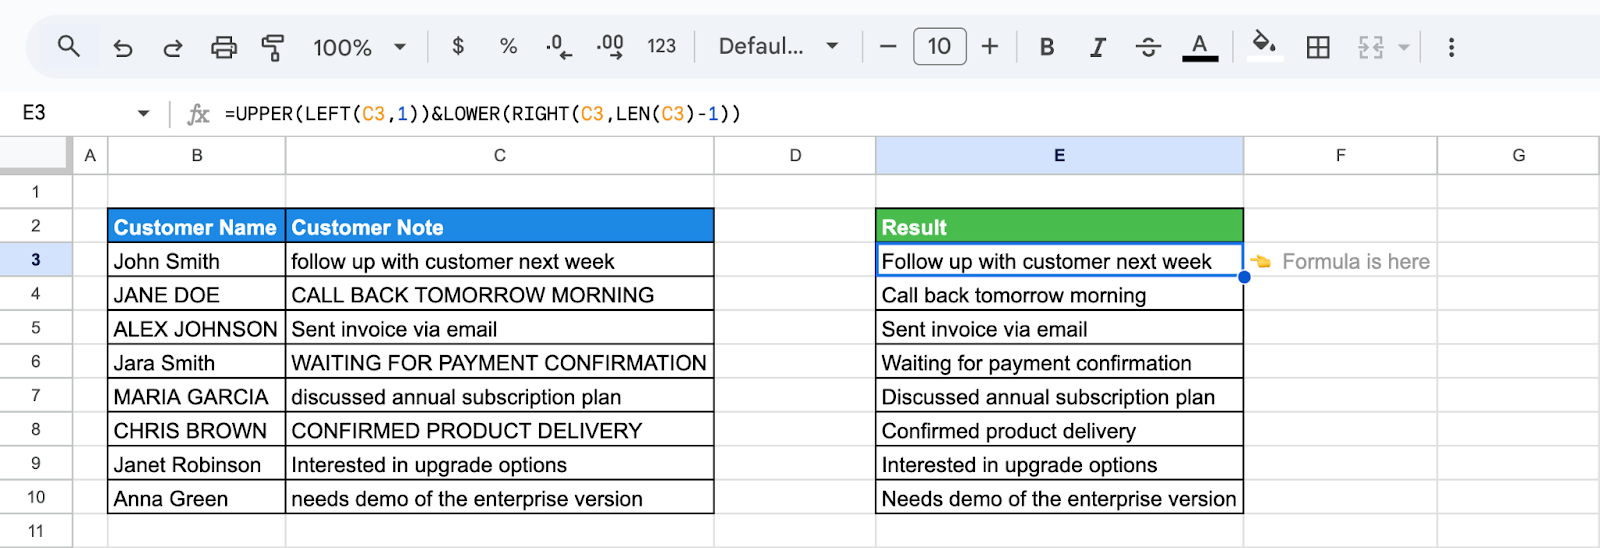
Task: Open the fill color picker
Action: (1264, 46)
